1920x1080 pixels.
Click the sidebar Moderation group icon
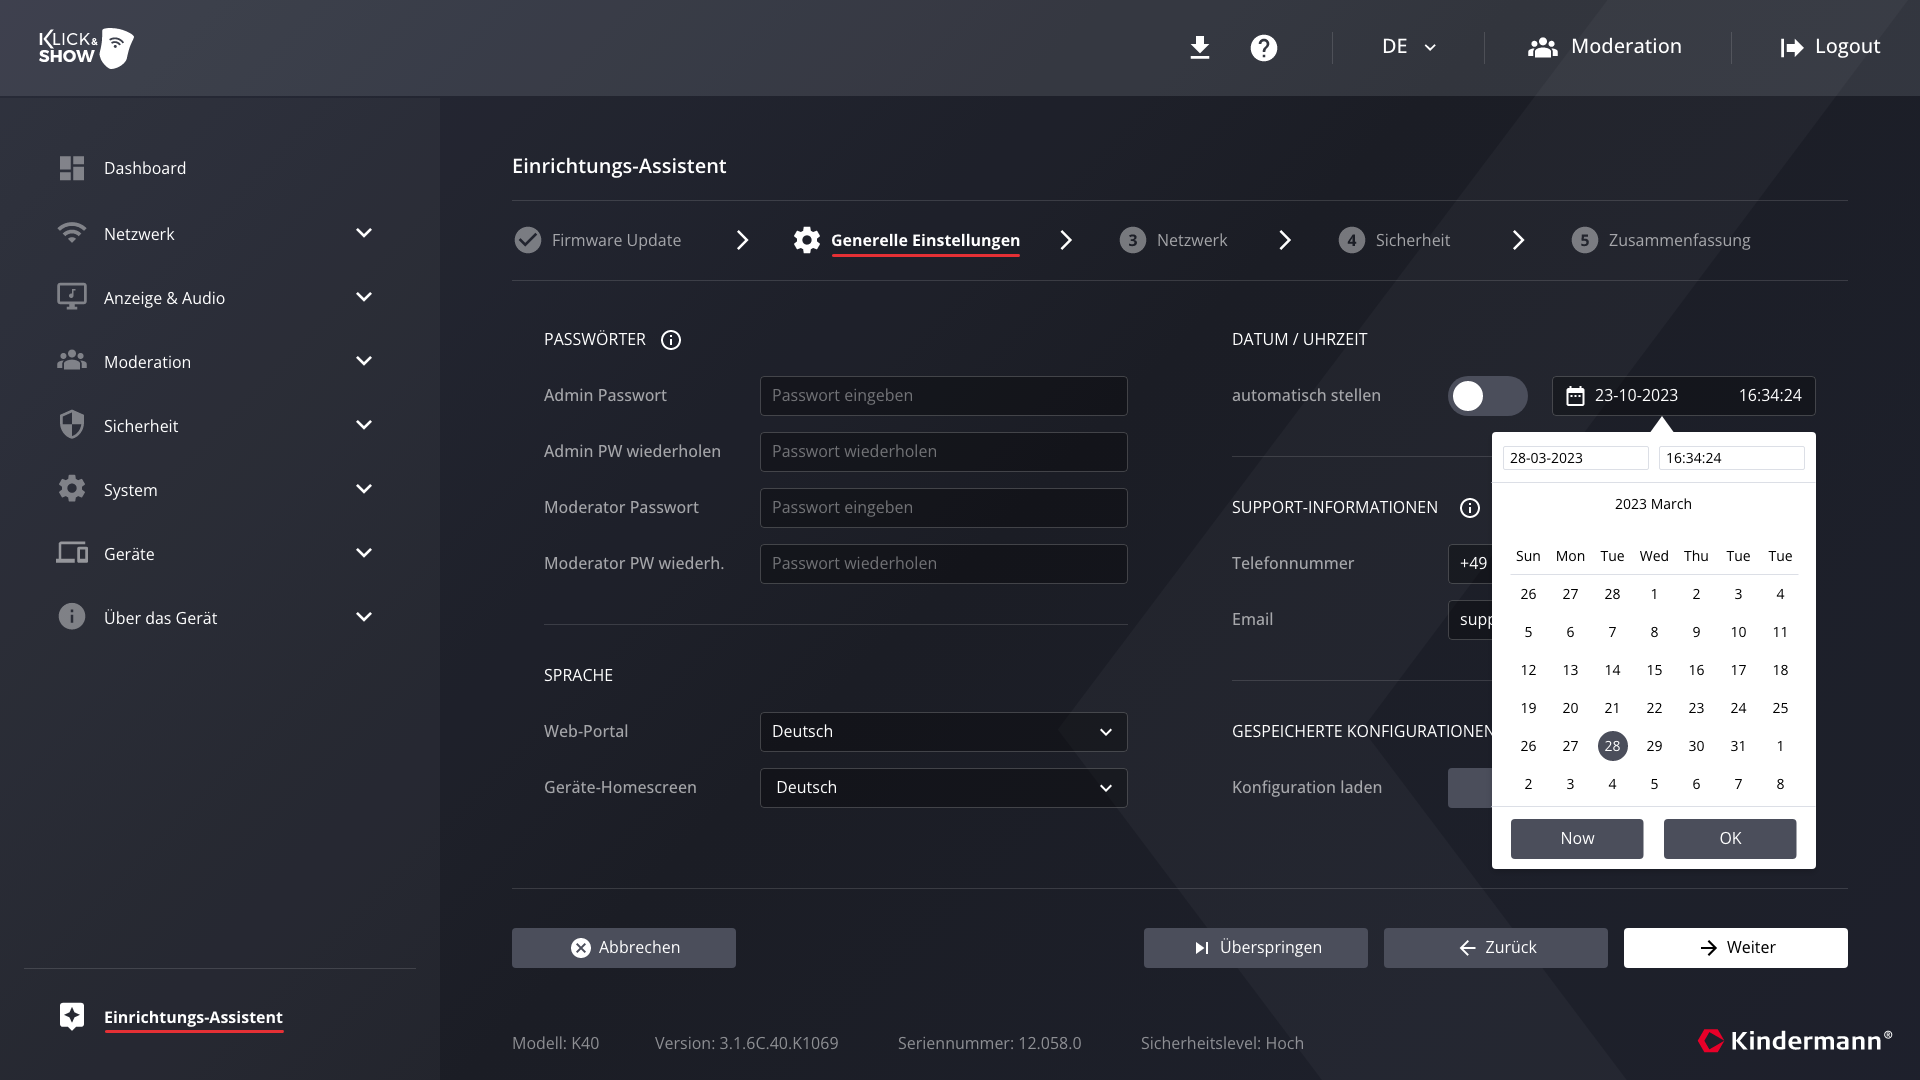coord(72,361)
